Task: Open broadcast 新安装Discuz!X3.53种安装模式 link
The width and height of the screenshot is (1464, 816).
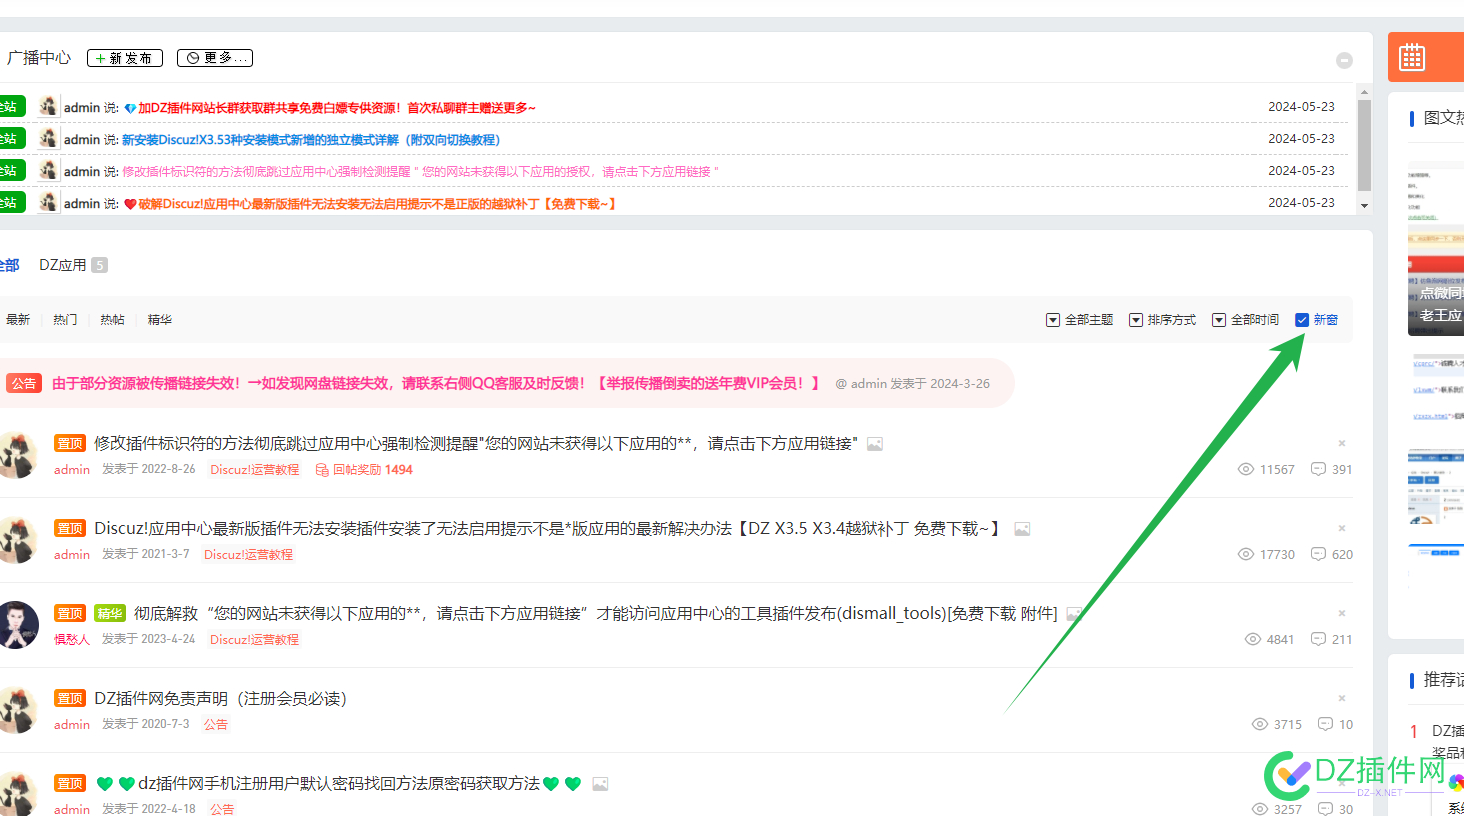Action: [311, 140]
